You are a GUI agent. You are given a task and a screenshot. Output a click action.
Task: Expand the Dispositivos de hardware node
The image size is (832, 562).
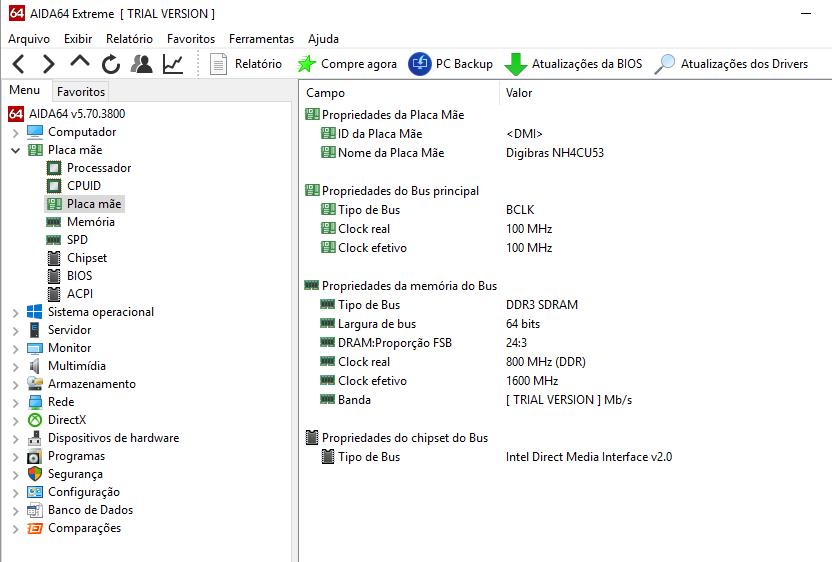click(x=15, y=438)
